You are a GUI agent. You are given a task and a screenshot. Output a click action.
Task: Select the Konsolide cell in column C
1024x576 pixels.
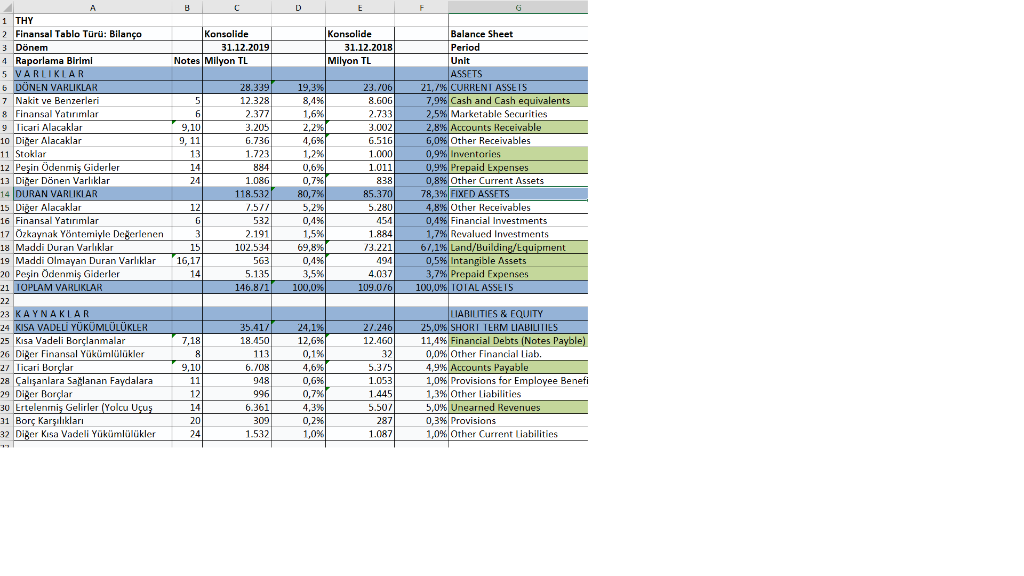(x=237, y=33)
